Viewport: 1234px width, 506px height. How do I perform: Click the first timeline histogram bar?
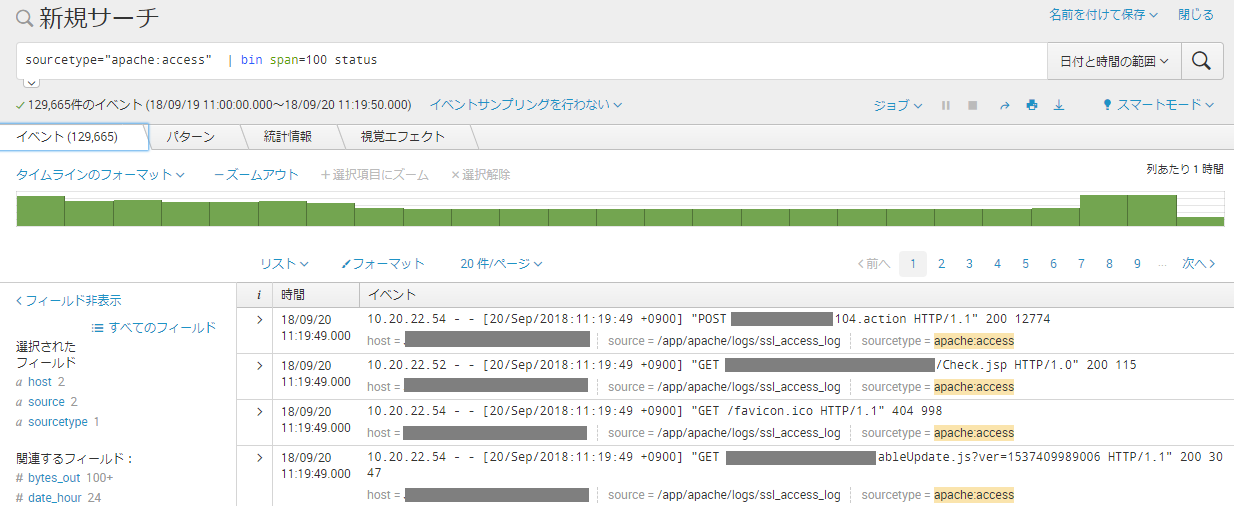pos(40,211)
